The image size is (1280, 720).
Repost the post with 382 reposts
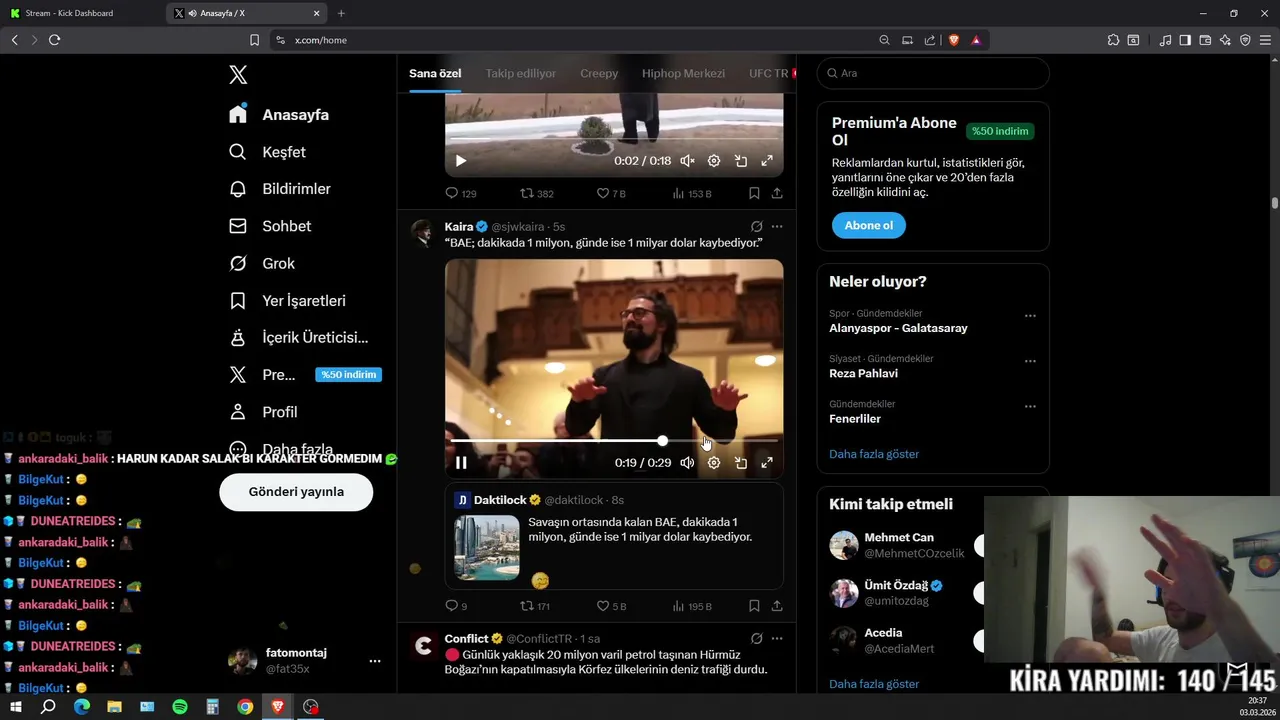pyautogui.click(x=537, y=193)
